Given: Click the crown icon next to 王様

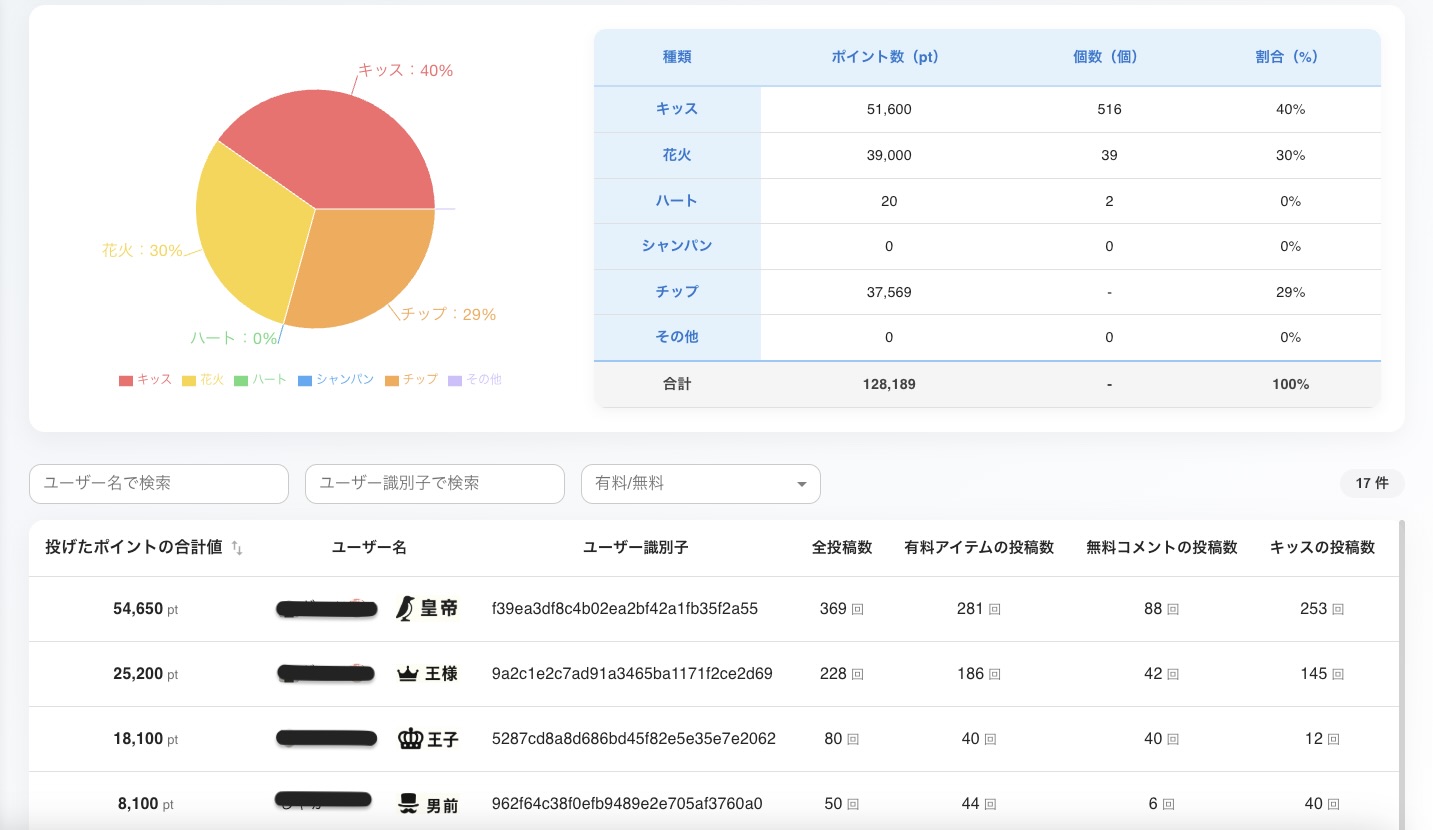Looking at the screenshot, I should pyautogui.click(x=408, y=673).
